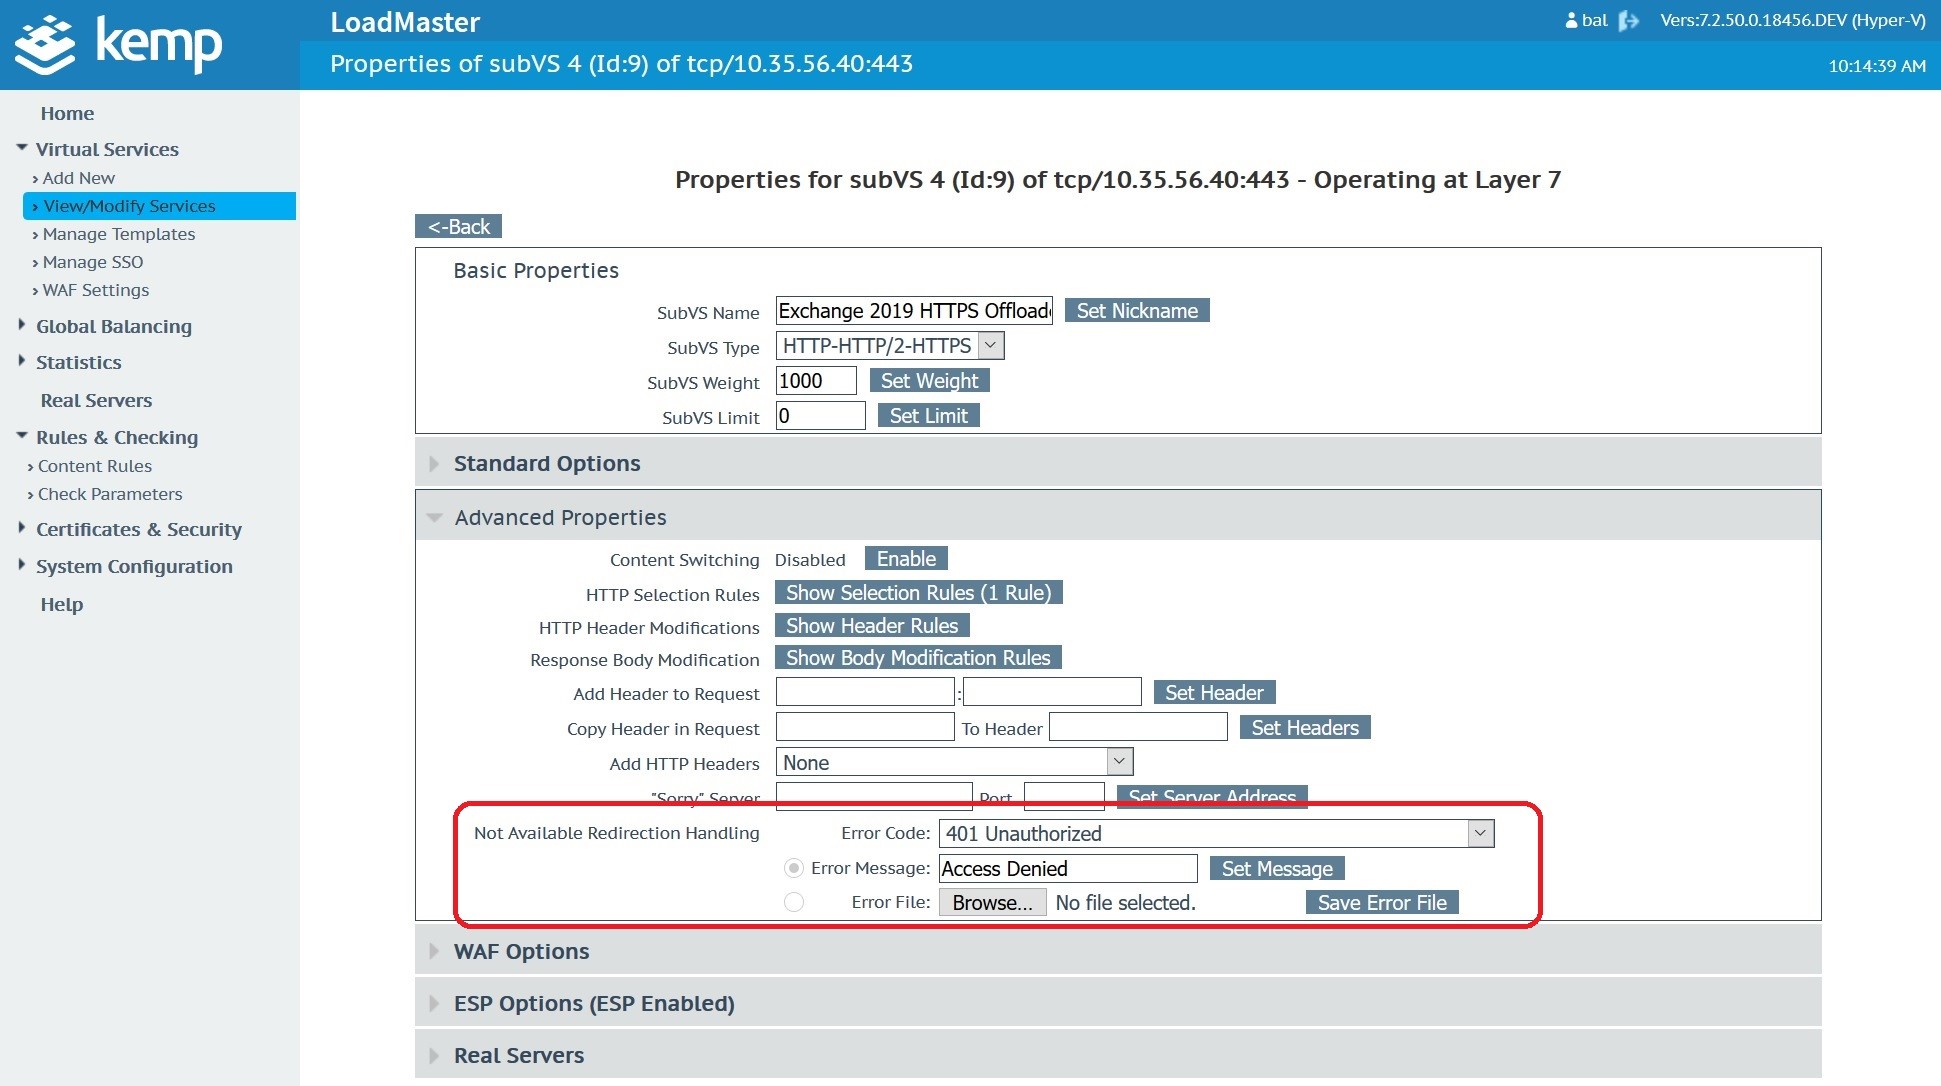Open the SubVS Type dropdown
The width and height of the screenshot is (1941, 1086).
pos(990,346)
